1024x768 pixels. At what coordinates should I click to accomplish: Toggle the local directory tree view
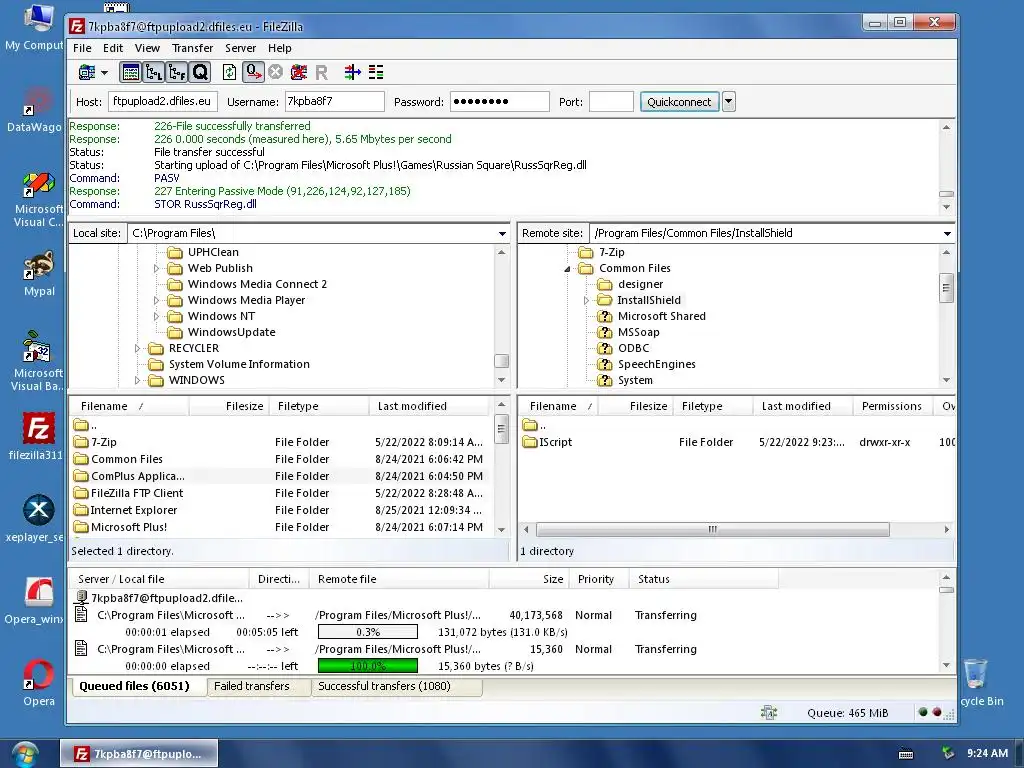point(153,72)
